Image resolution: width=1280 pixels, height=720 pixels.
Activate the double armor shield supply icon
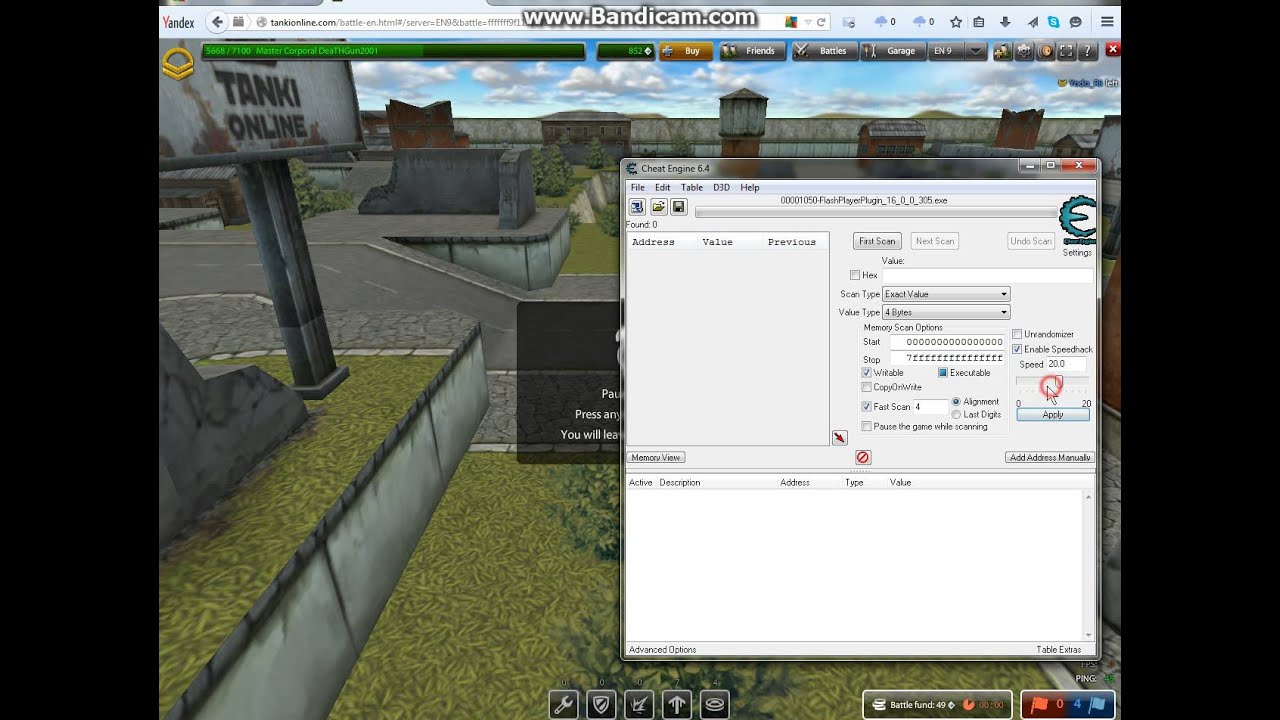[x=601, y=704]
